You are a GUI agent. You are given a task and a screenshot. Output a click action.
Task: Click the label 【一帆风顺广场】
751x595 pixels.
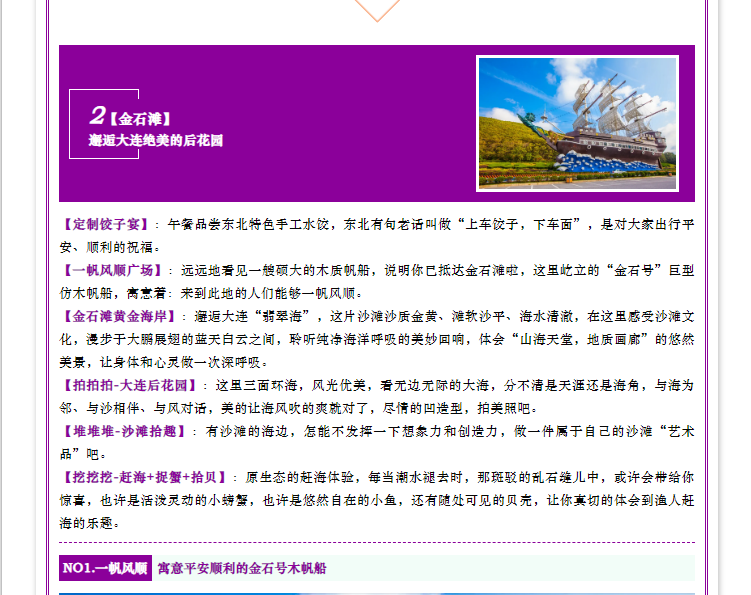(113, 270)
